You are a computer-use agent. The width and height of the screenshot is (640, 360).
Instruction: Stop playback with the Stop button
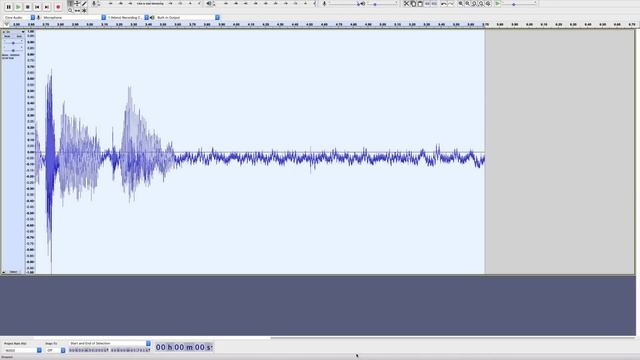(x=27, y=7)
